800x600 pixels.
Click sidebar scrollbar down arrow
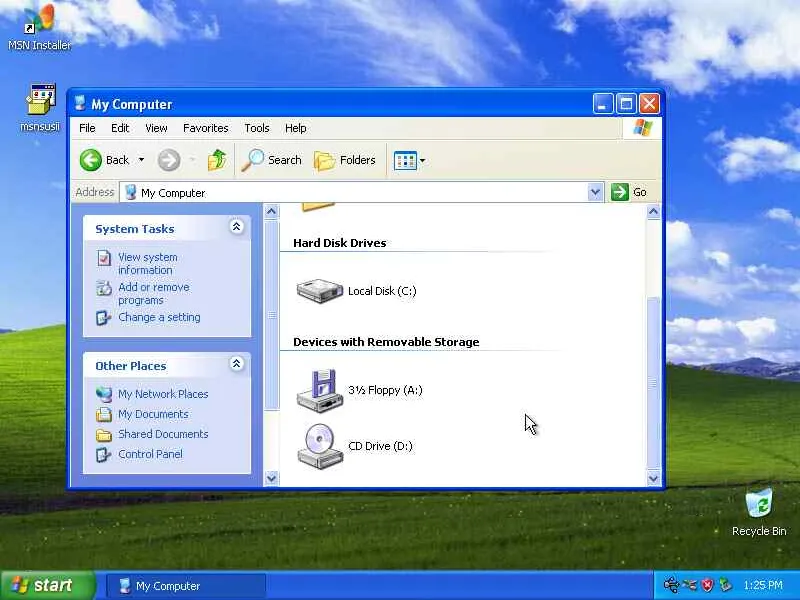pos(271,478)
